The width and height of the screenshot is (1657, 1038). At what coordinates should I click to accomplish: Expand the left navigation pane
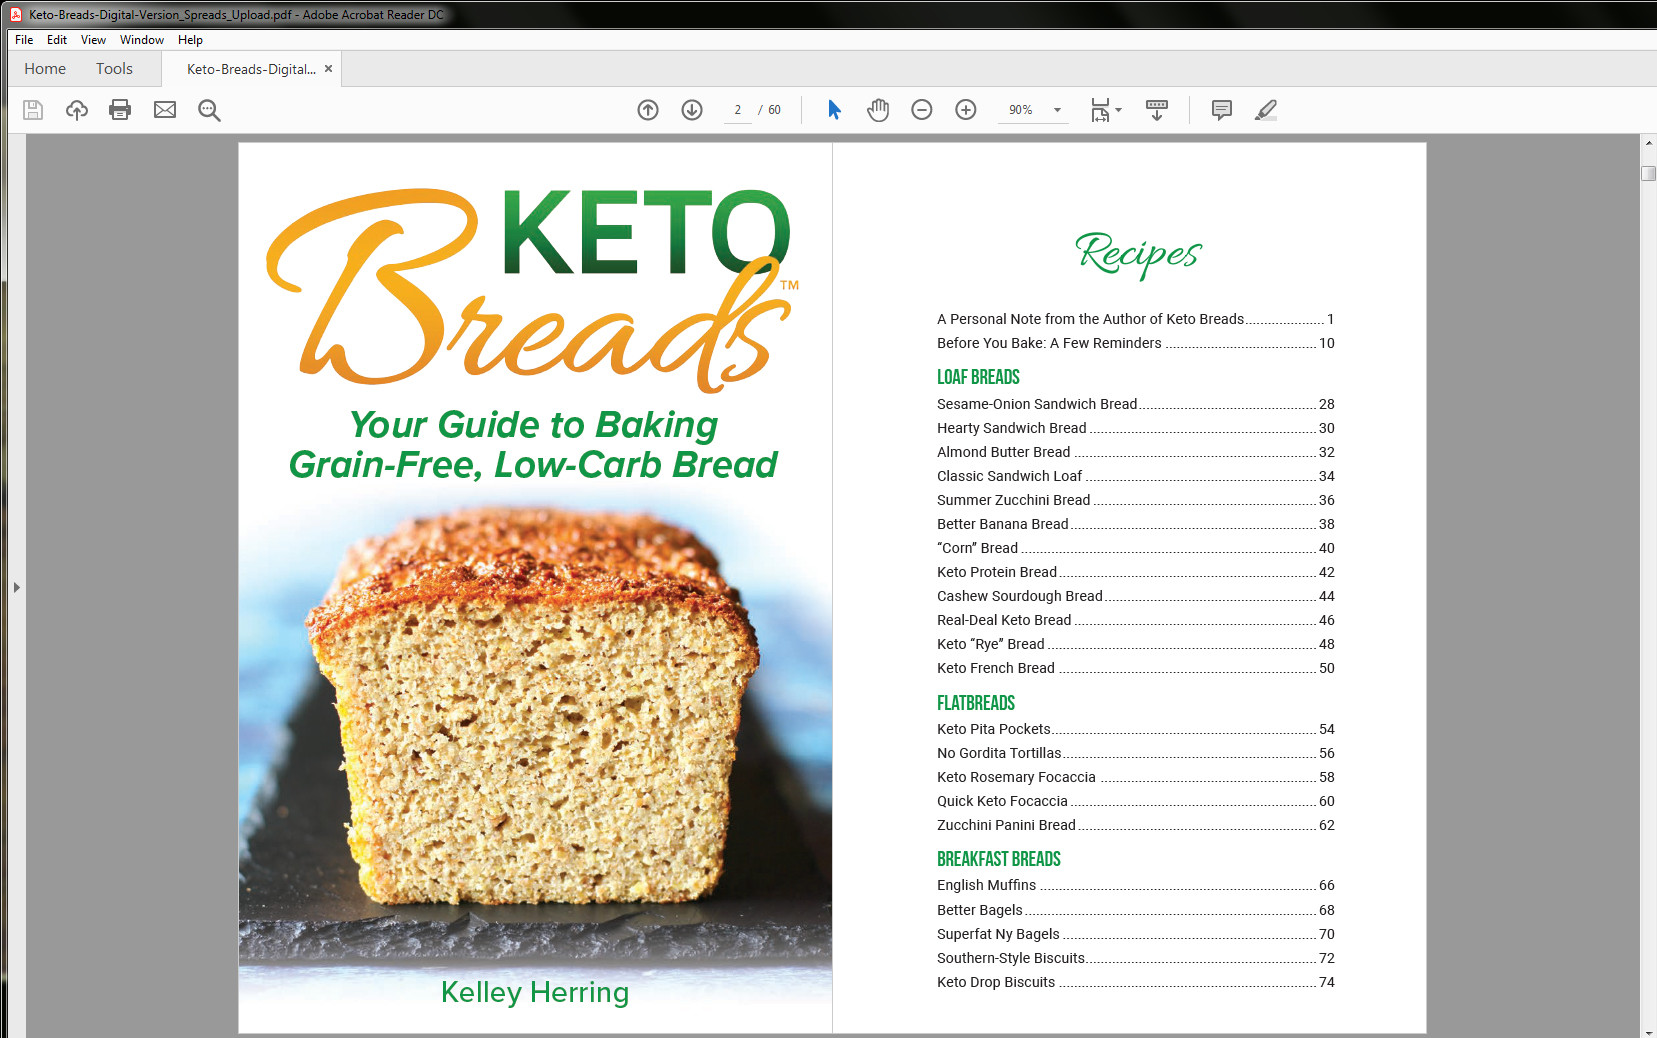pyautogui.click(x=16, y=587)
